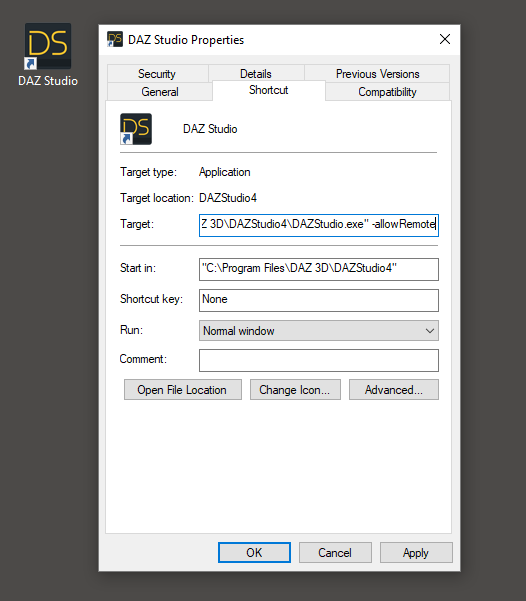Image resolution: width=526 pixels, height=601 pixels.
Task: Expand the Run window mode dropdown
Action: point(319,331)
